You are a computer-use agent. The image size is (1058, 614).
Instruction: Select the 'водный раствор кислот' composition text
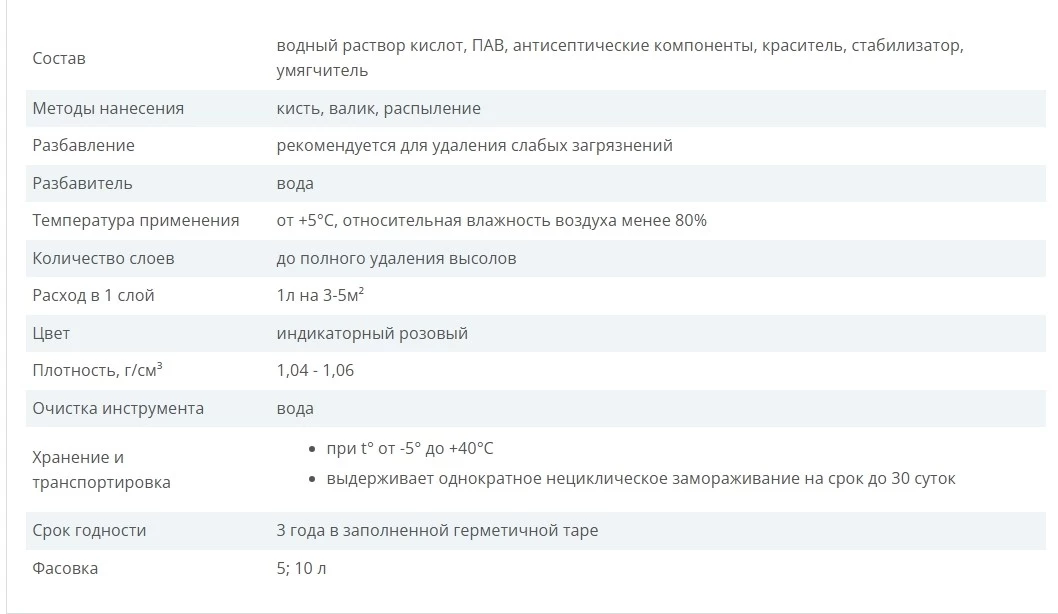click(x=370, y=46)
